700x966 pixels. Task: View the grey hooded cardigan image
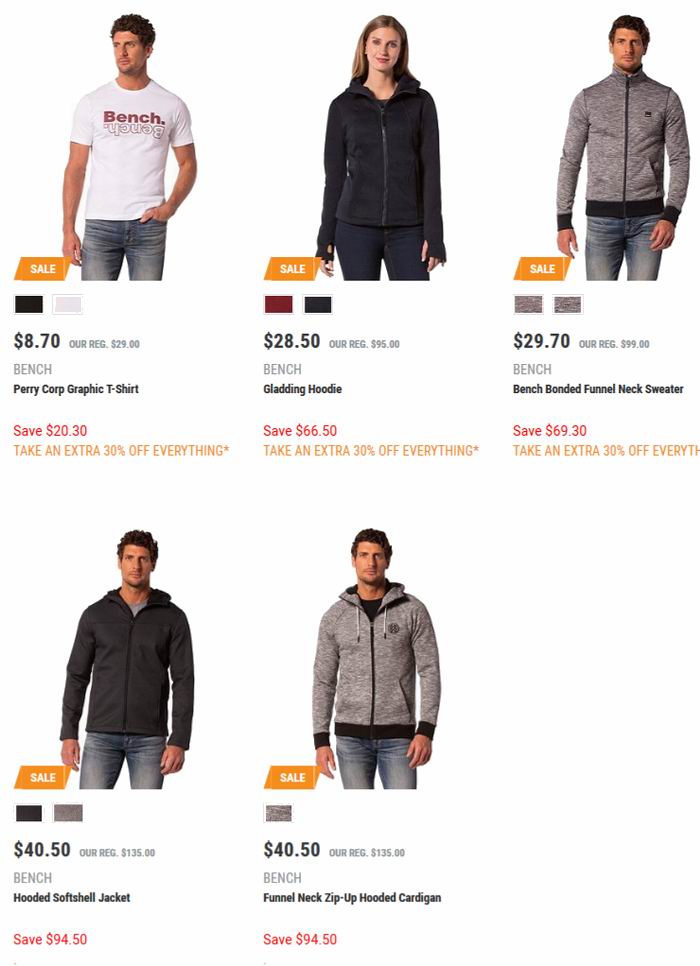click(x=376, y=658)
